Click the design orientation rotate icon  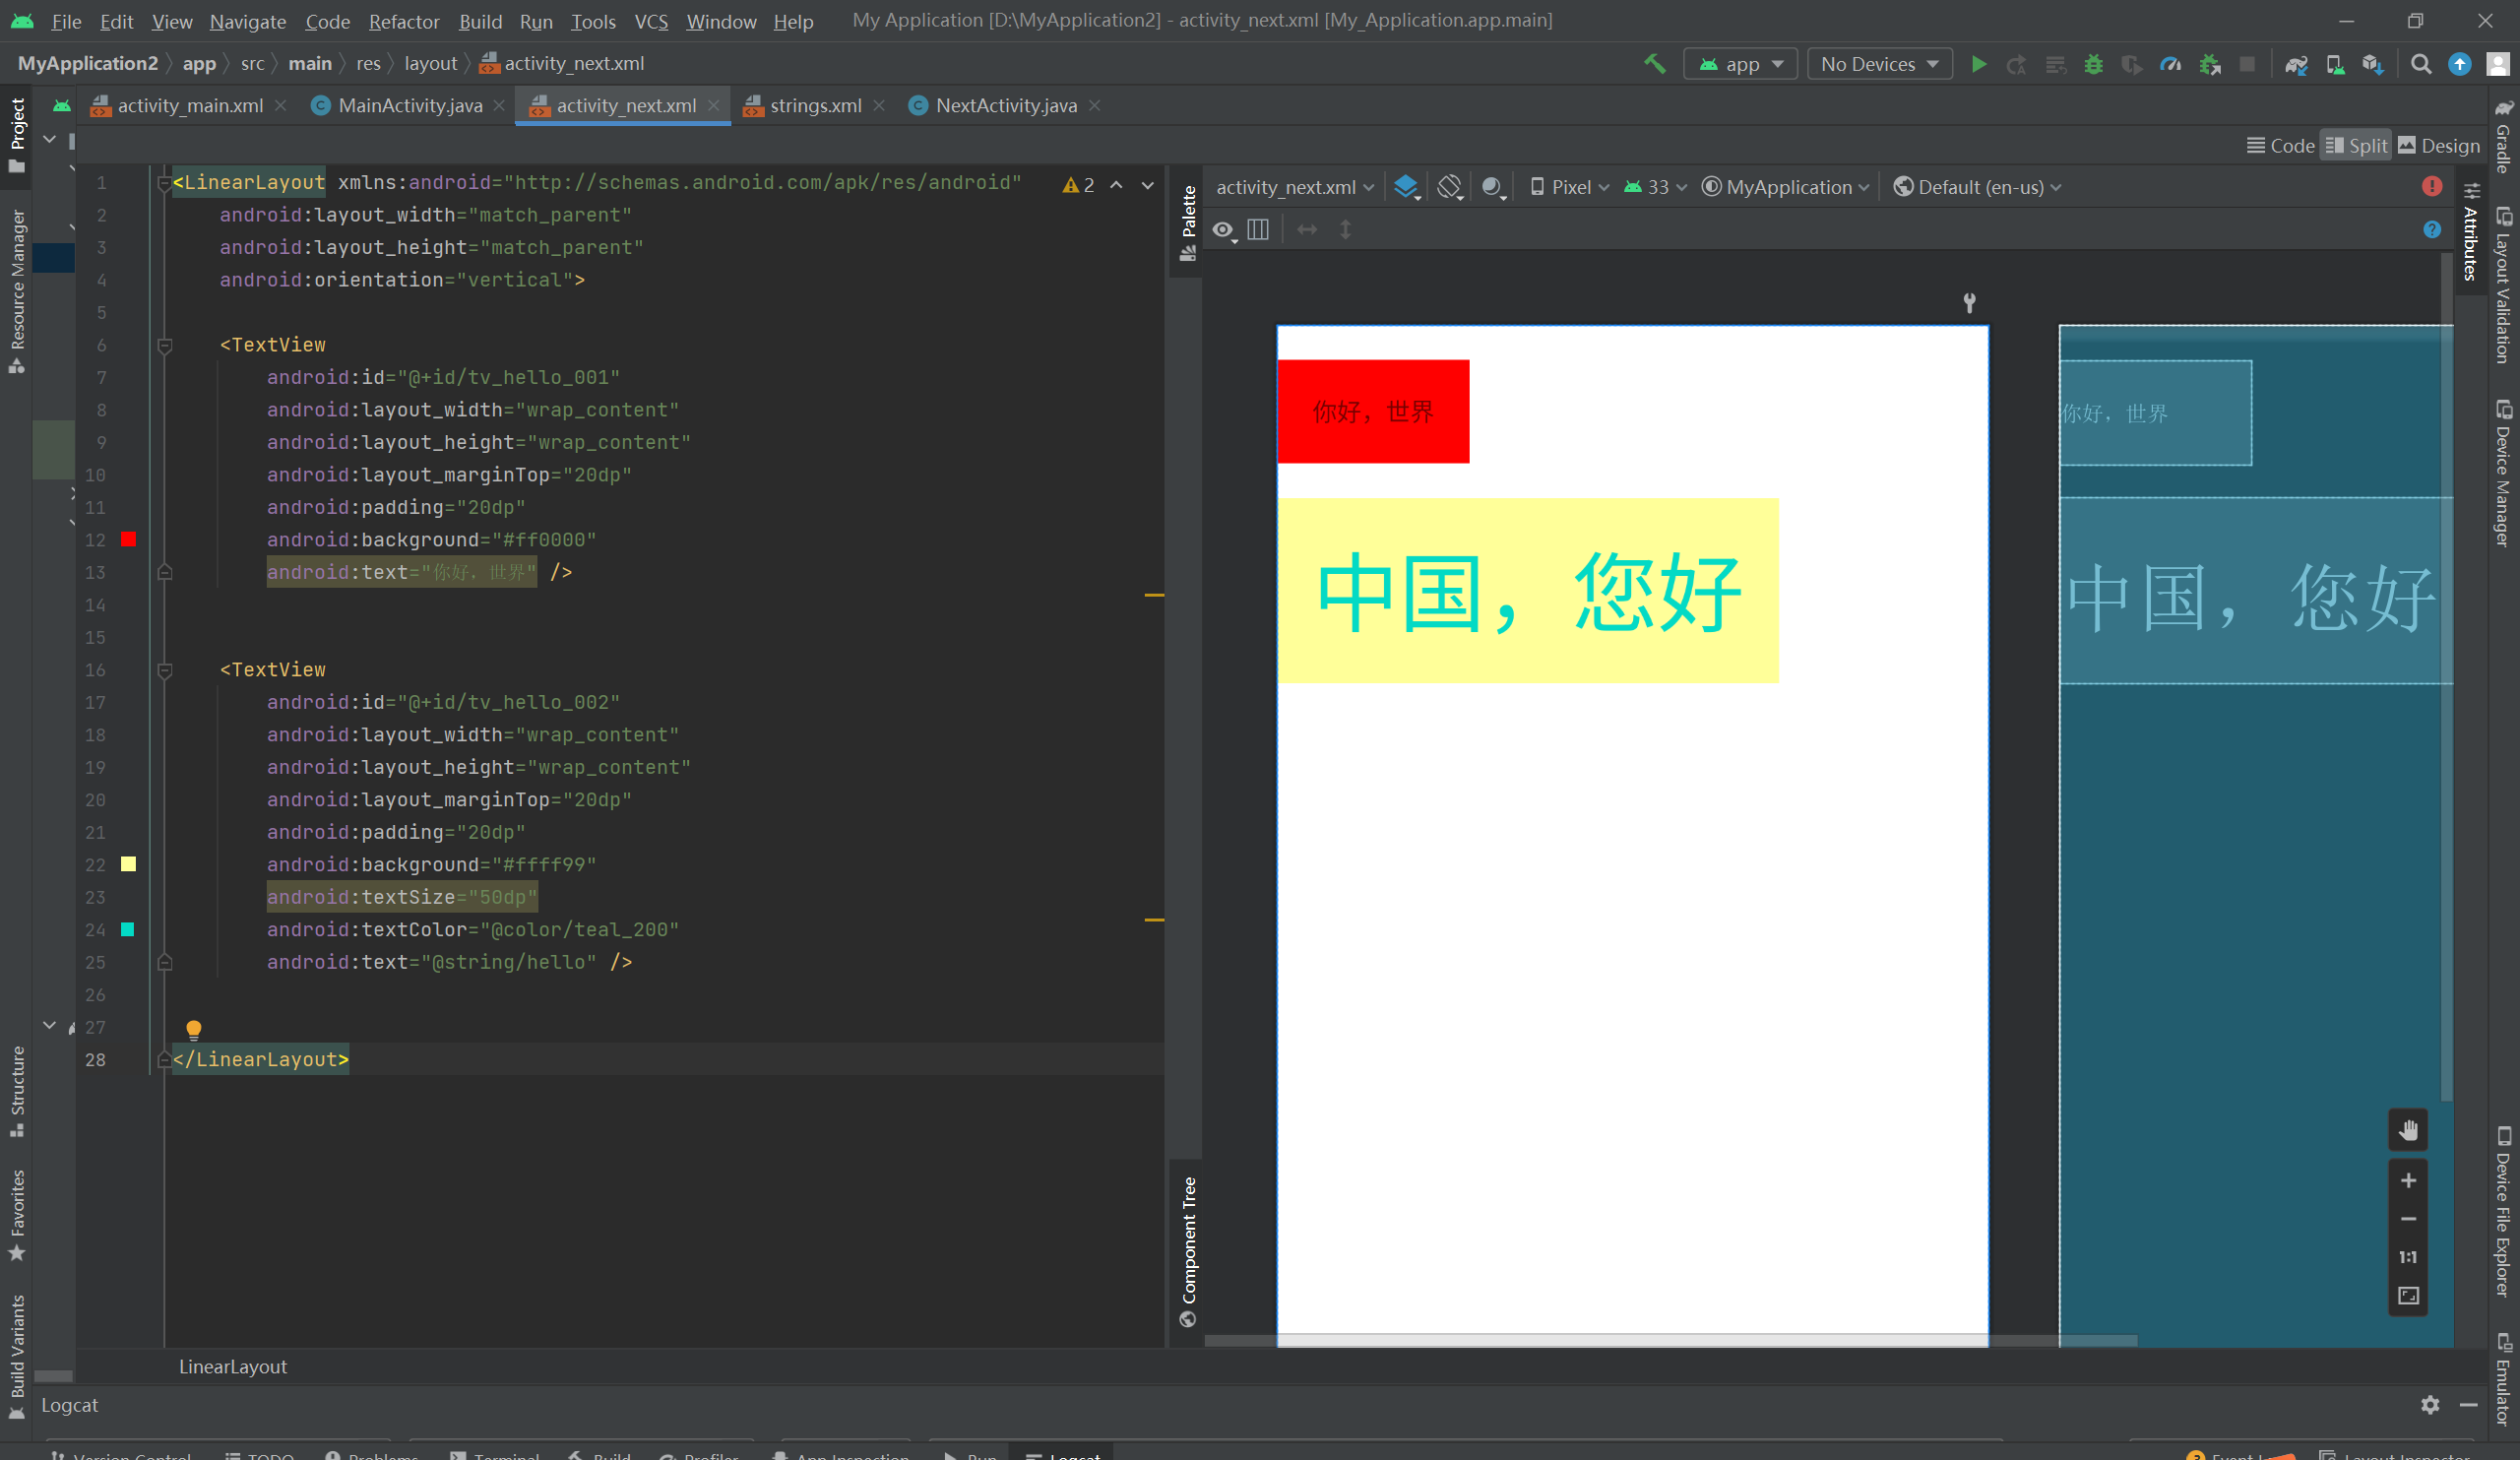tap(1450, 187)
